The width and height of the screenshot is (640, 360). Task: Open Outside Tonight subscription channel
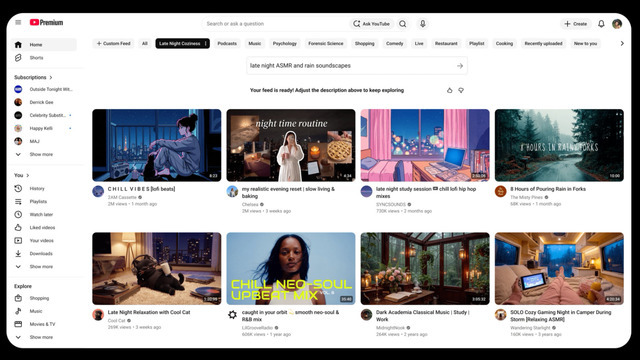(44, 89)
